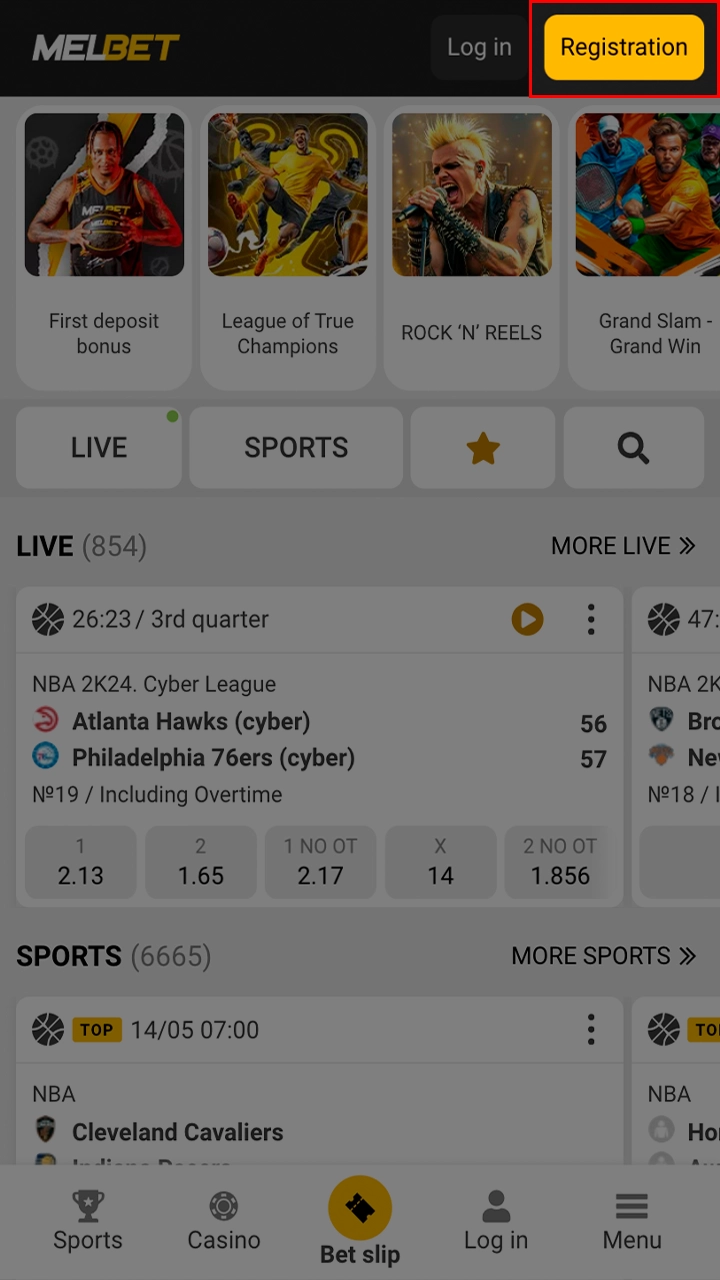The height and width of the screenshot is (1280, 720).
Task: Select odds 2.13 for outcome 1
Action: click(x=80, y=862)
